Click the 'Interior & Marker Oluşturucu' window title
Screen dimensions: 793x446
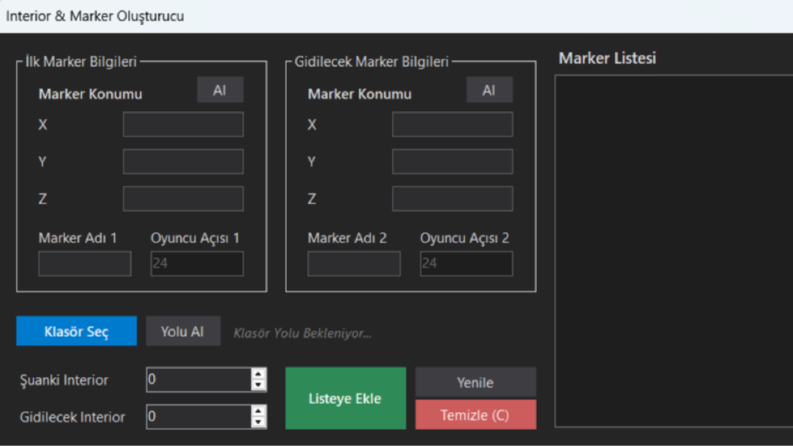95,16
